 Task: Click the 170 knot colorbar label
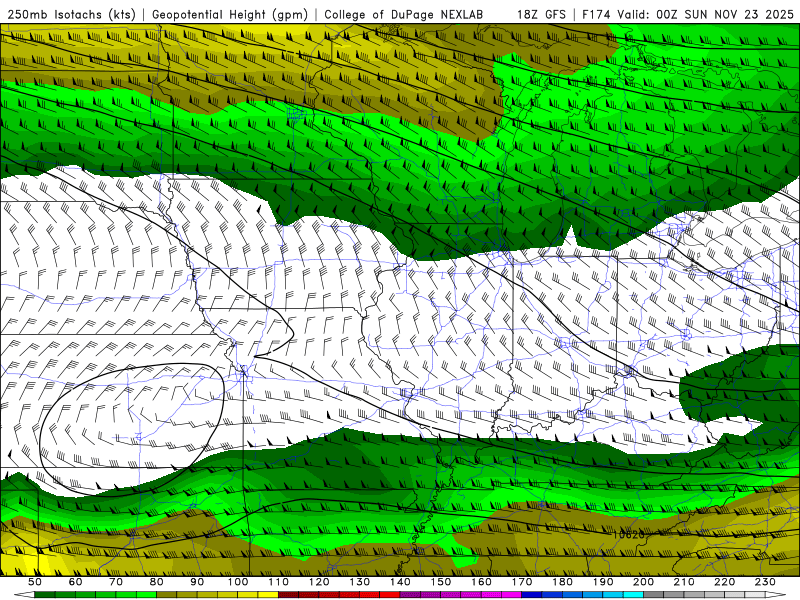click(x=522, y=582)
